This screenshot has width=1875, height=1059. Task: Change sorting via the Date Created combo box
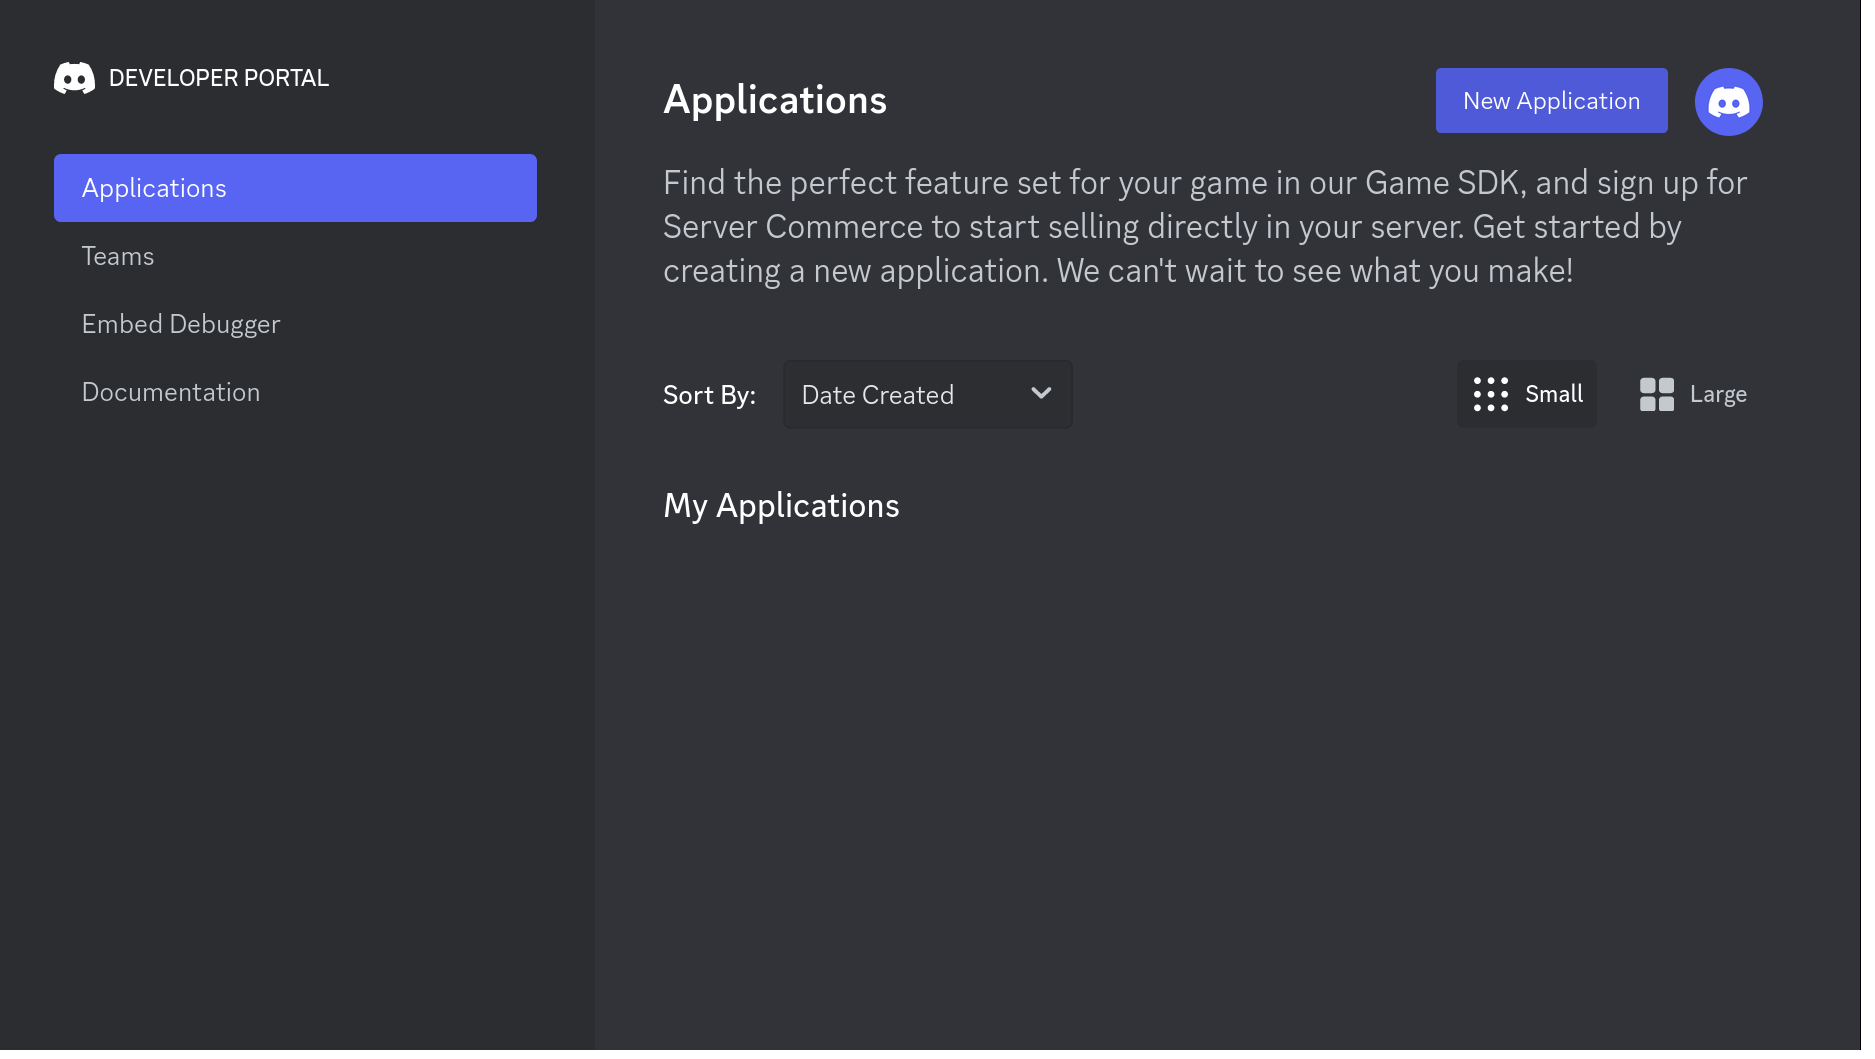[926, 394]
